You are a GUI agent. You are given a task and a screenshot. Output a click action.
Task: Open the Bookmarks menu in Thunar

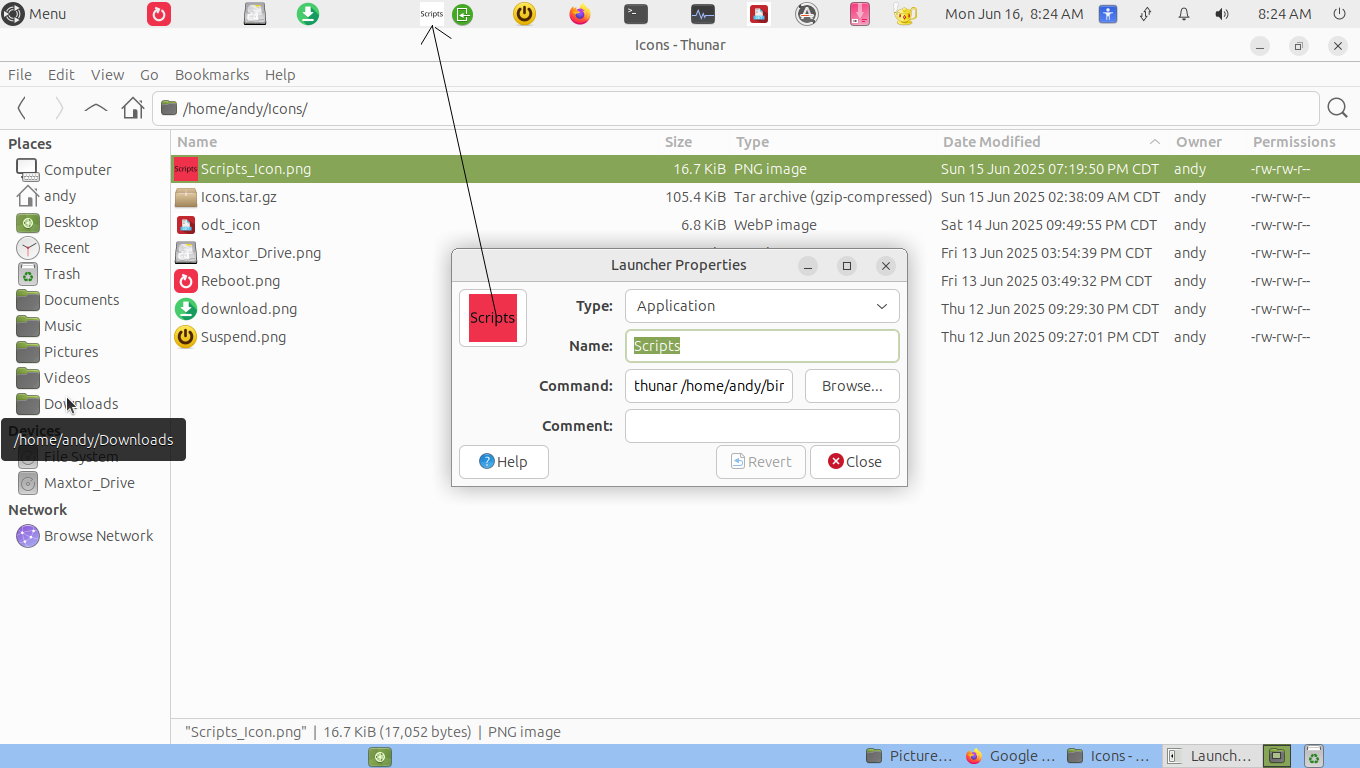[x=212, y=75]
